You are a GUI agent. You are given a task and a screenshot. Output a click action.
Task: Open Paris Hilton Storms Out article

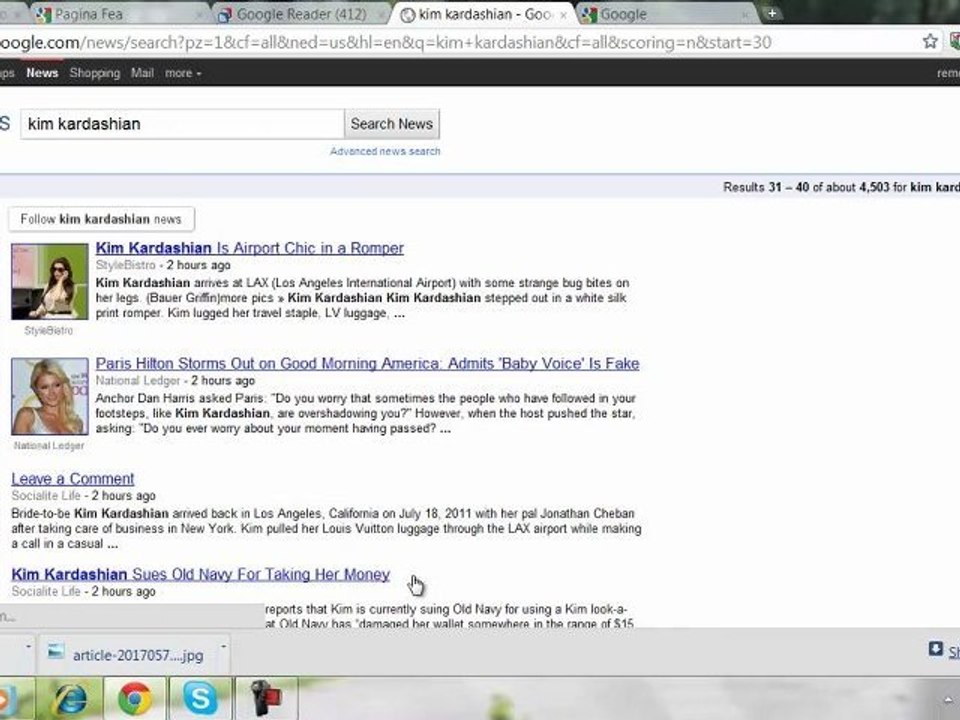pyautogui.click(x=367, y=363)
